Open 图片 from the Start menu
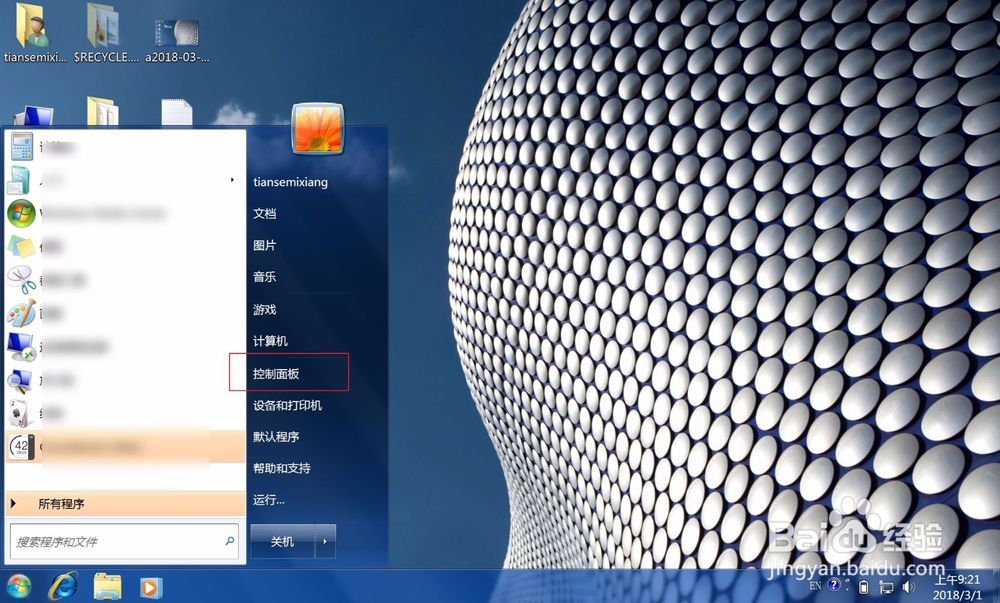1000x603 pixels. click(x=264, y=245)
